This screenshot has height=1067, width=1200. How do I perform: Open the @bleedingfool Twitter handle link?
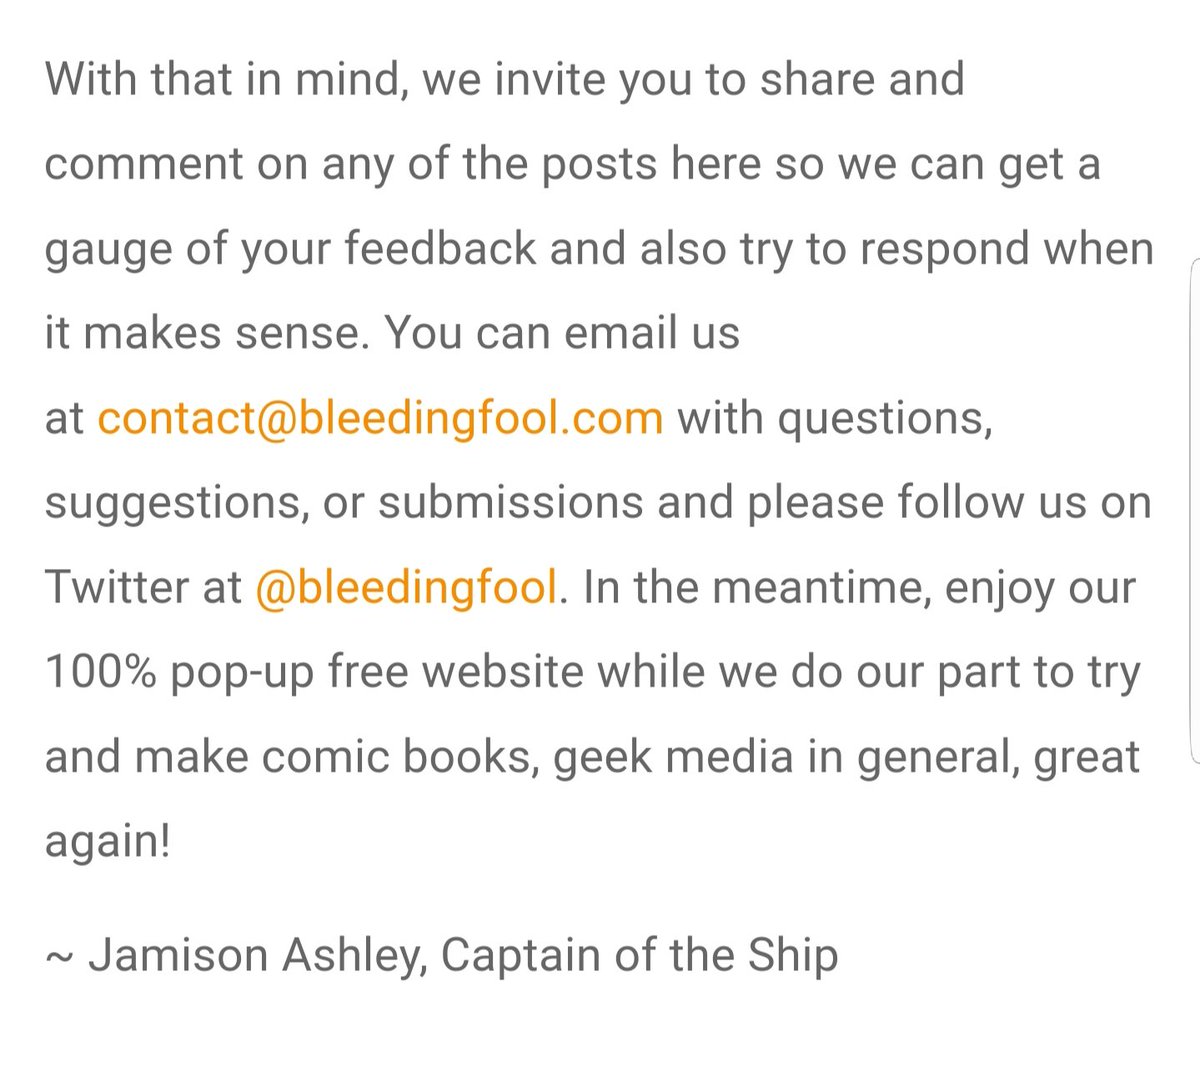(406, 587)
